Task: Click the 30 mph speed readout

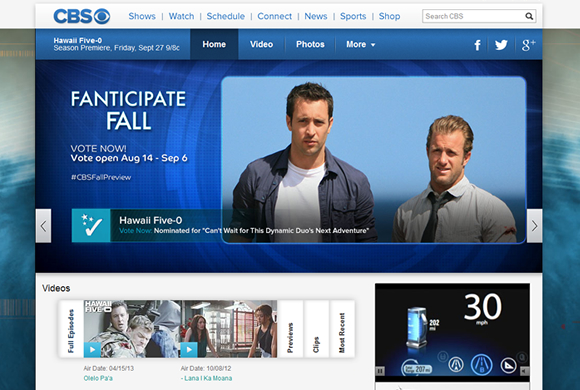Action: pyautogui.click(x=482, y=308)
